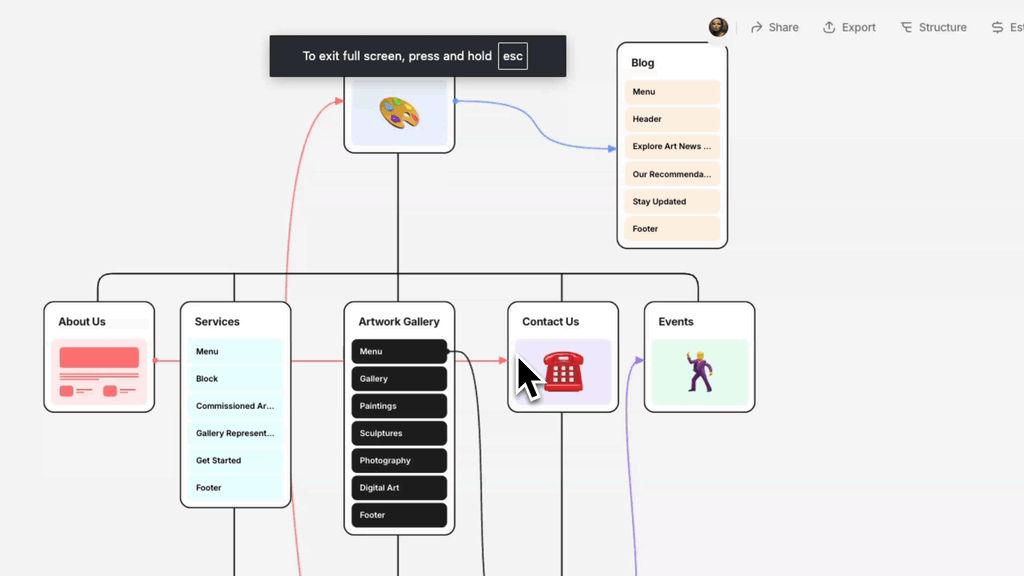Select the Contact Us page title
Screen dimensions: 1024x576
point(551,321)
